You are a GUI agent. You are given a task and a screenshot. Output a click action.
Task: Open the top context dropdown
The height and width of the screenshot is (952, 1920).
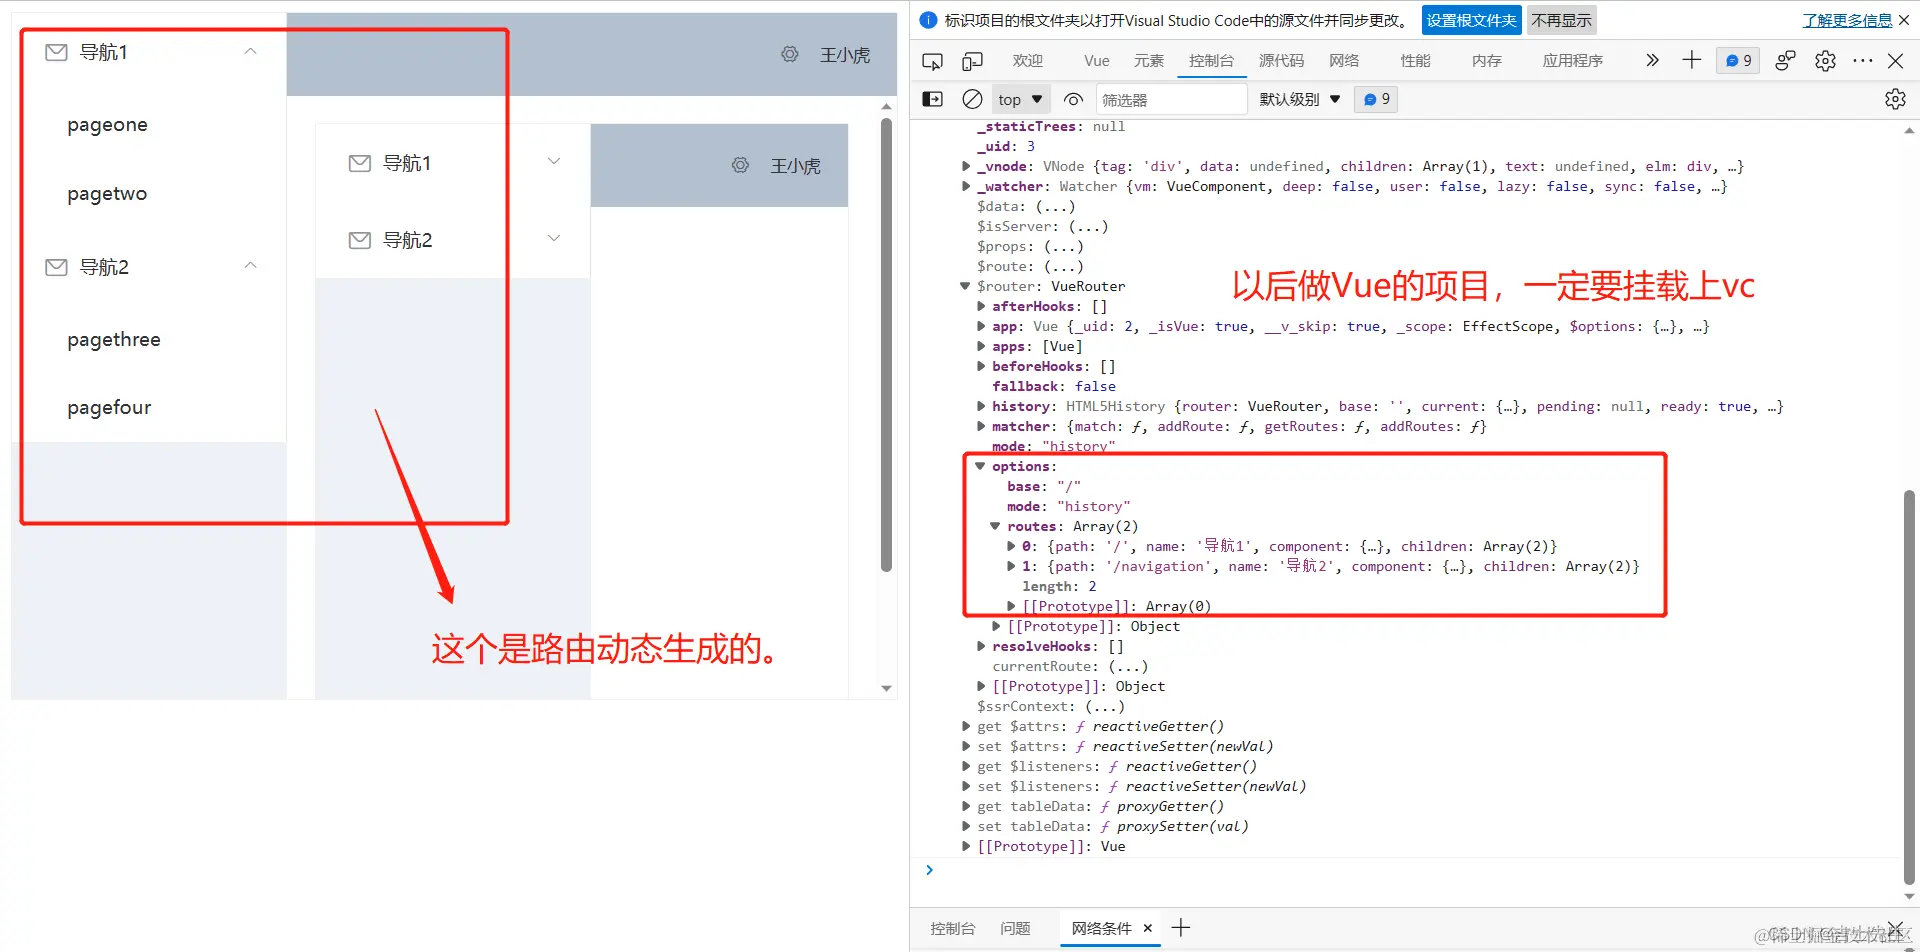1020,99
